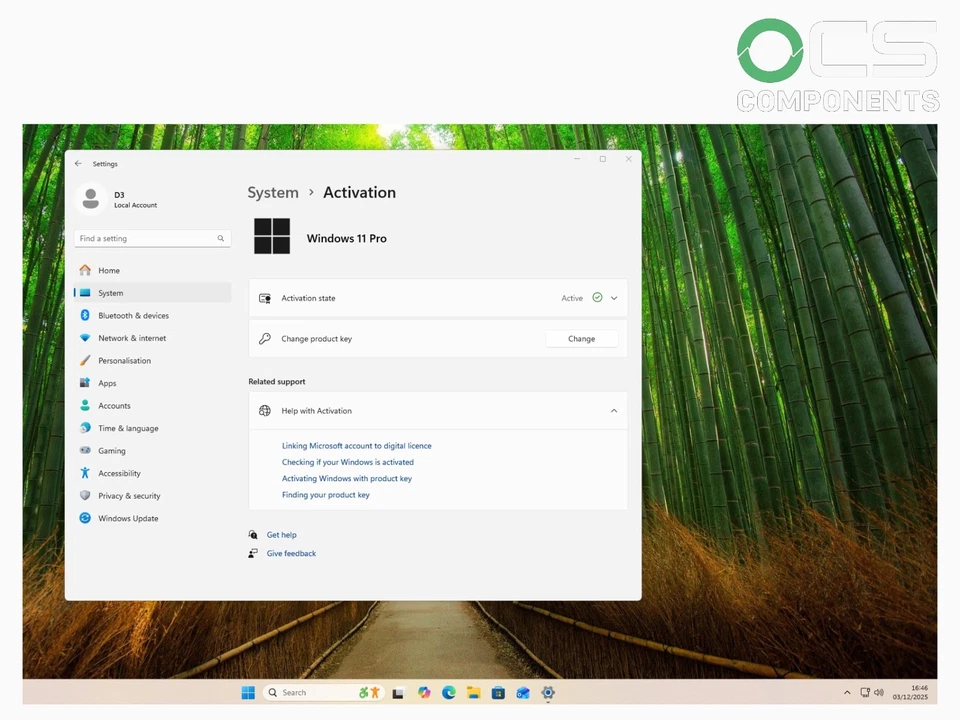Show hidden system tray icons
Image resolution: width=960 pixels, height=720 pixels.
[x=847, y=692]
